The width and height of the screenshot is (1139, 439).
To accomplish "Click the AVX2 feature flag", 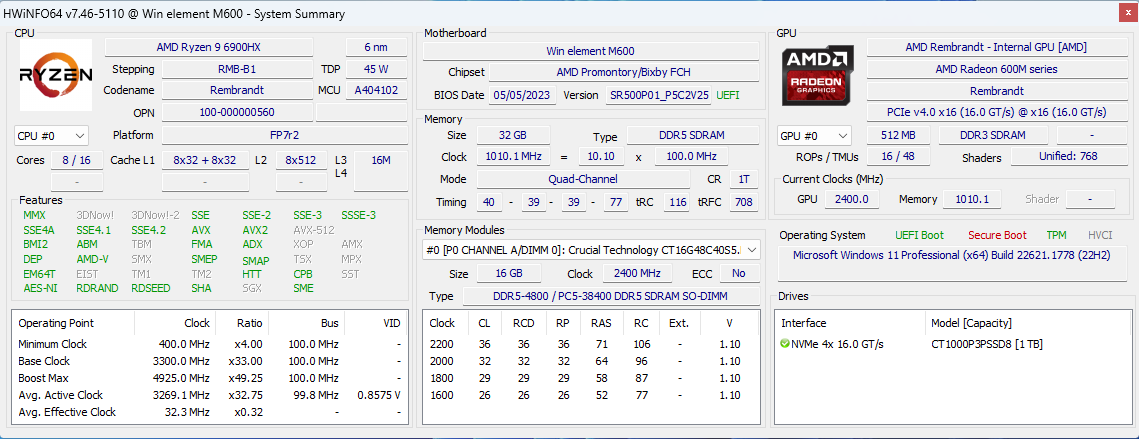I will (x=254, y=230).
